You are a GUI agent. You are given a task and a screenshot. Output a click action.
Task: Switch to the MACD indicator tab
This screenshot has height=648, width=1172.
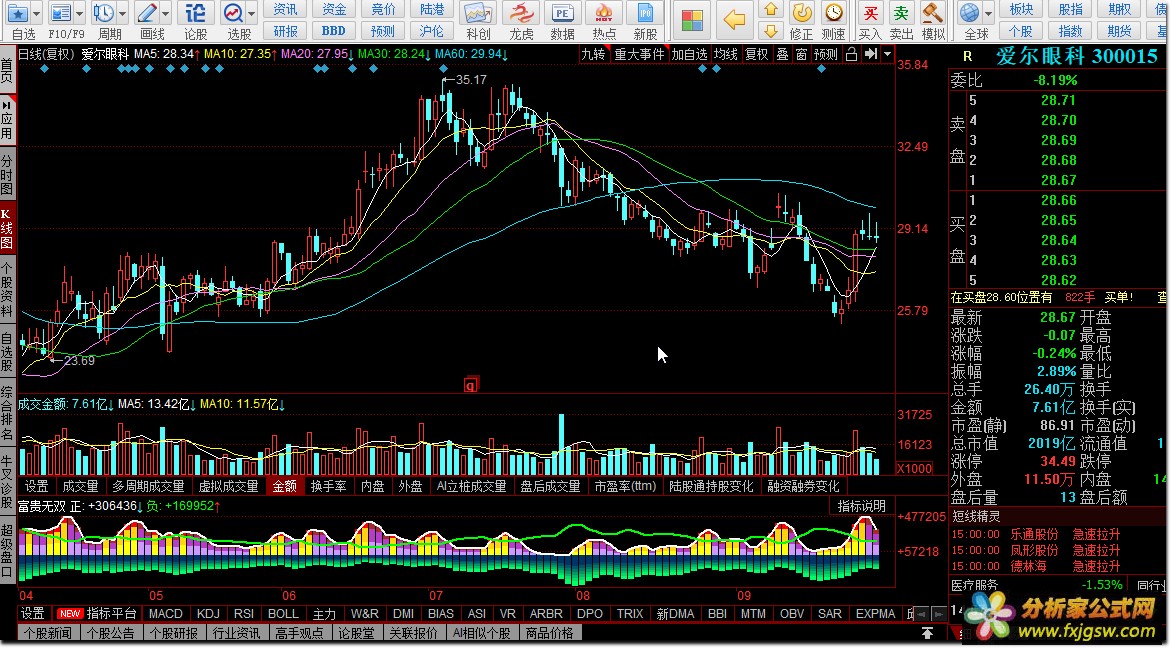click(x=166, y=614)
